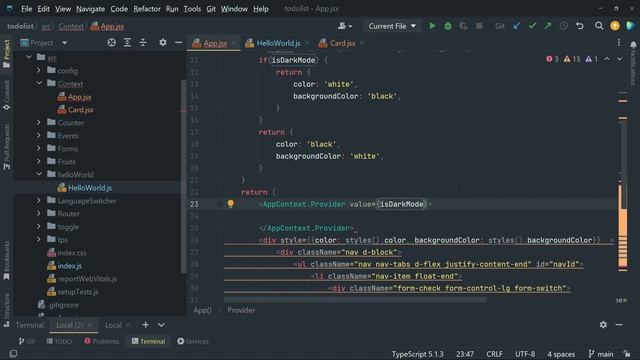Go to next highlighted error arrow

point(620,59)
